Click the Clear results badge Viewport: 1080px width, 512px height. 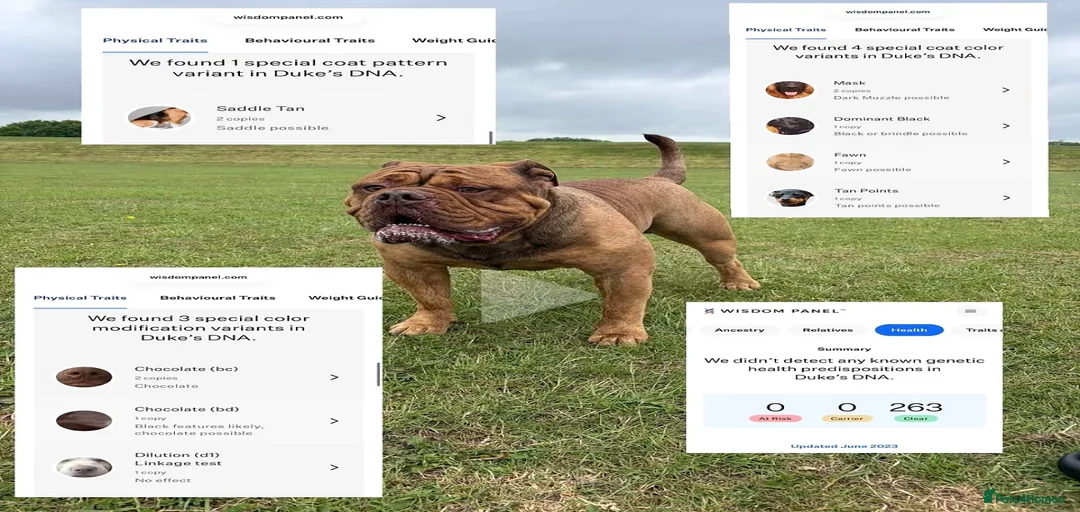click(x=915, y=418)
